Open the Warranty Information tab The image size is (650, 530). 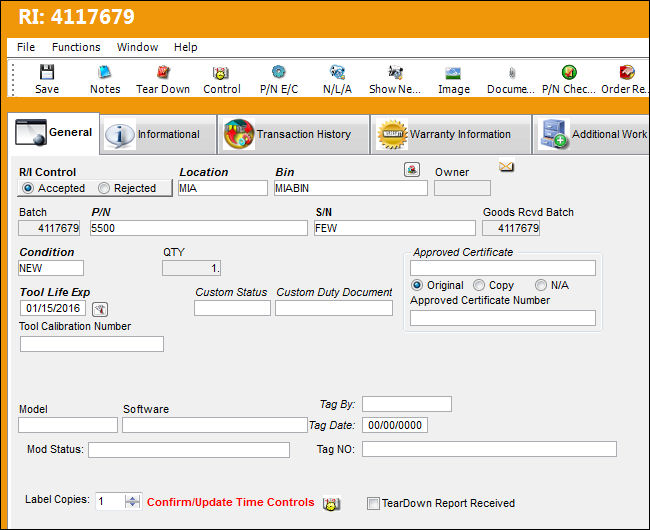[451, 134]
